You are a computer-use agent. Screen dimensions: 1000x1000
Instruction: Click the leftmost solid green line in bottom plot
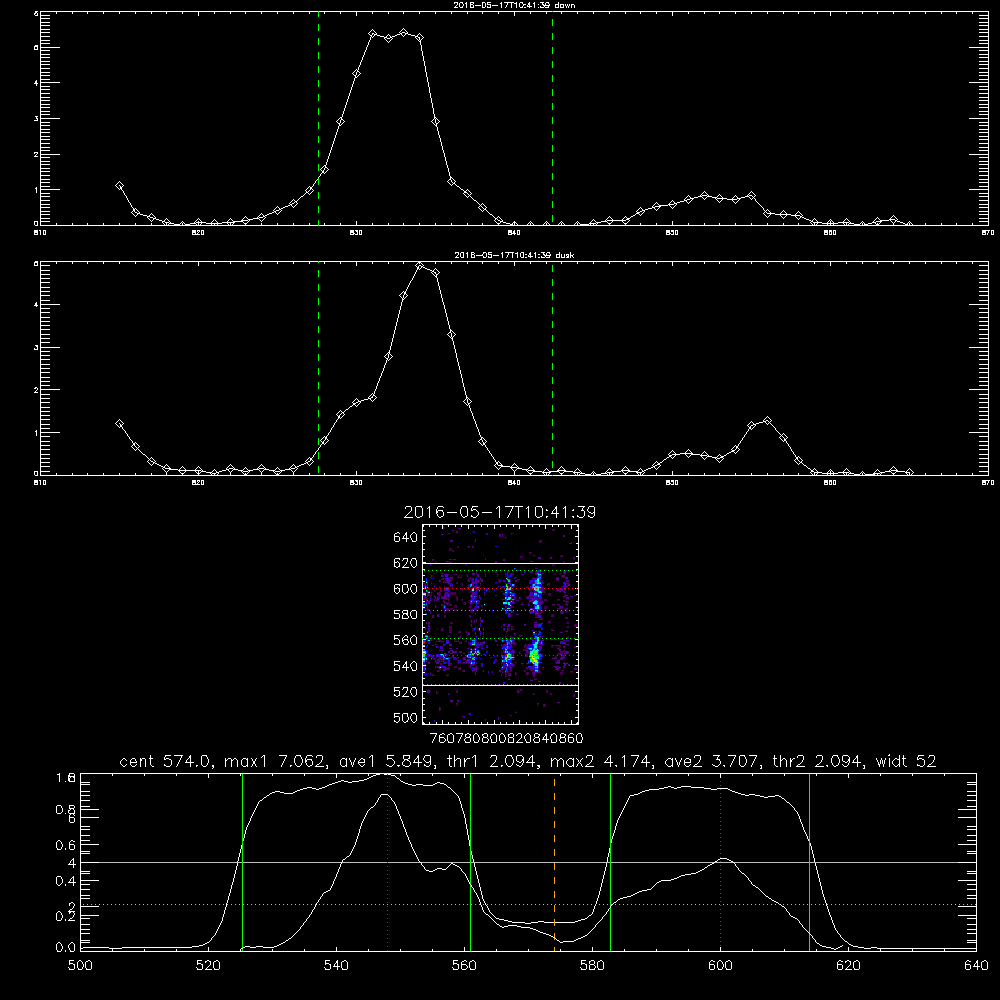click(x=242, y=861)
